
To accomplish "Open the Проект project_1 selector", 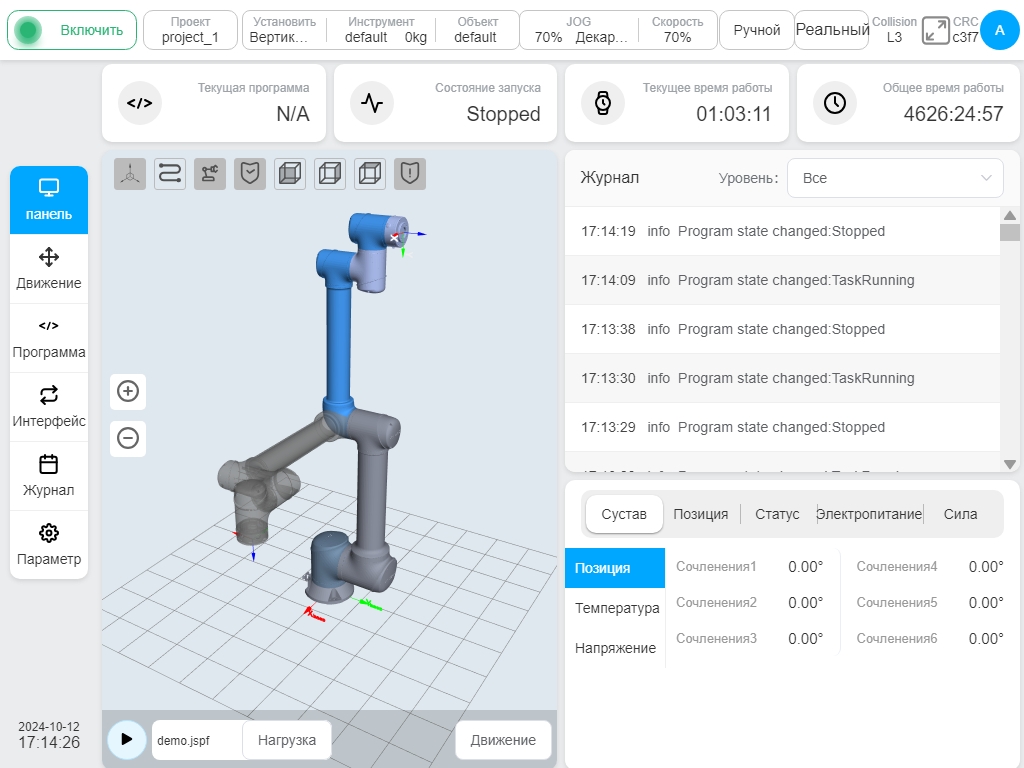I will click(x=190, y=30).
